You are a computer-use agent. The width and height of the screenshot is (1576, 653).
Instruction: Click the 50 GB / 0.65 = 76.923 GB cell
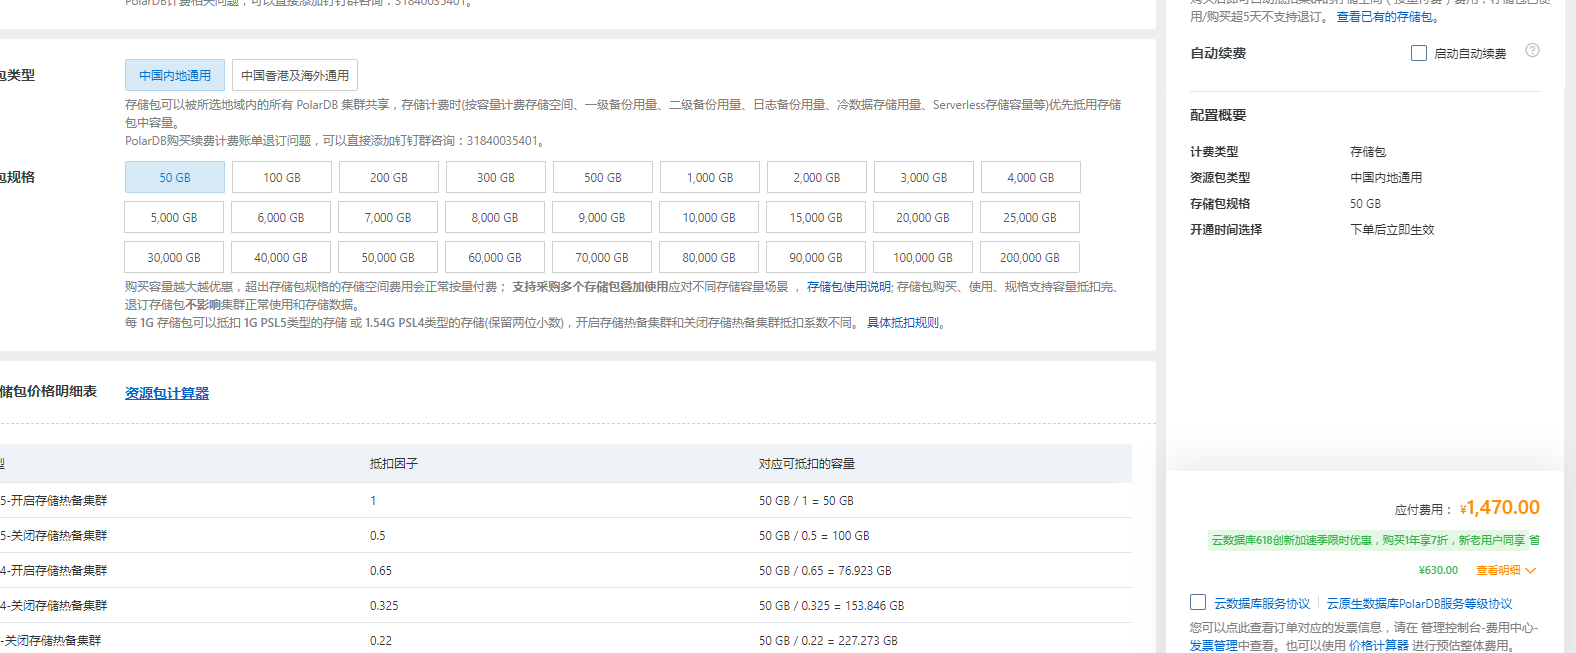(825, 571)
